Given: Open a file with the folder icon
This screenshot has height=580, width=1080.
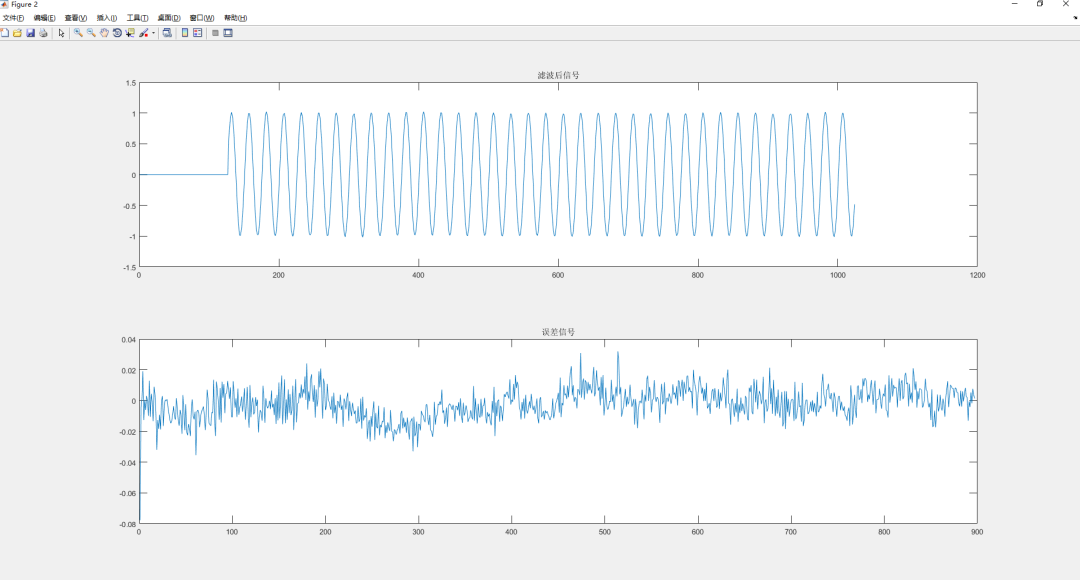Looking at the screenshot, I should tap(17, 32).
